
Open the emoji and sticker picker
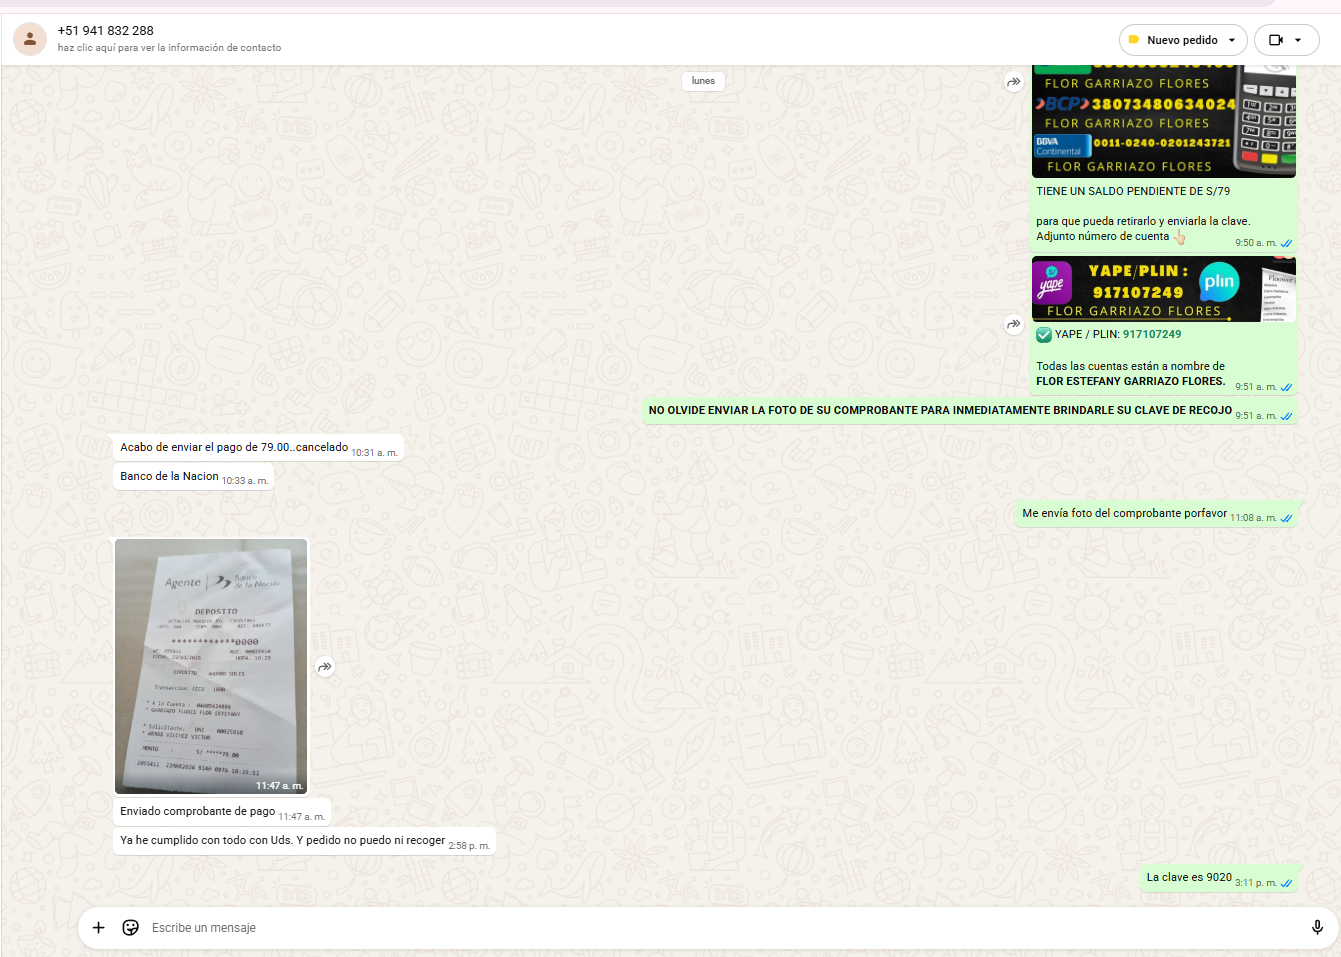pyautogui.click(x=130, y=928)
